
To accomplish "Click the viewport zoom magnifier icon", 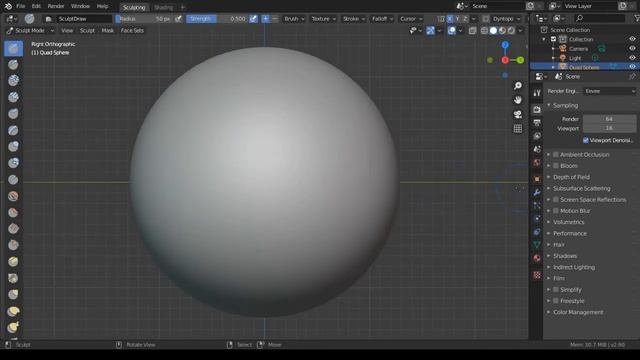I will pyautogui.click(x=518, y=86).
